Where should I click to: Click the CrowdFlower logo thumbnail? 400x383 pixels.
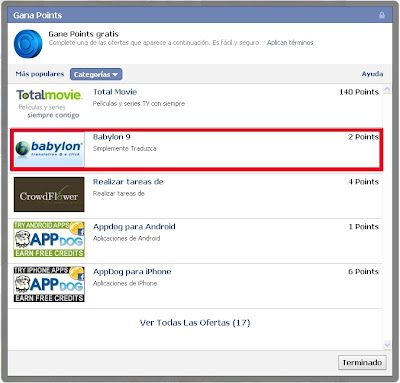tap(49, 194)
